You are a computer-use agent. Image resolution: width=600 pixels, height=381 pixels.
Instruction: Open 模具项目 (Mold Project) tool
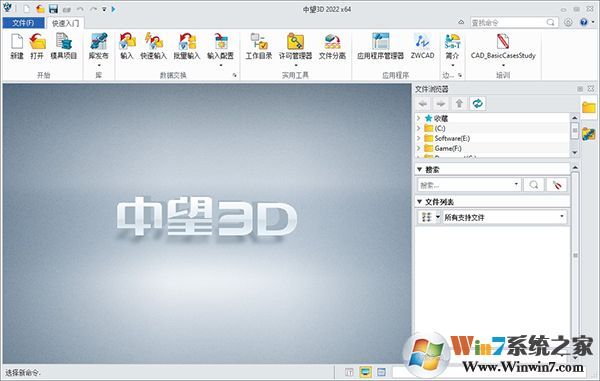click(x=64, y=46)
